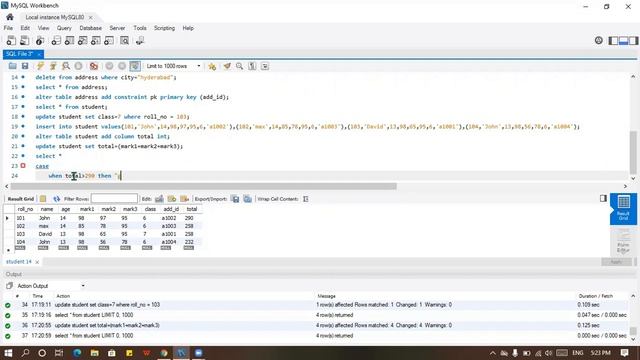640x360 pixels.
Task: Execute statement under cursor icon
Action: coord(53,66)
